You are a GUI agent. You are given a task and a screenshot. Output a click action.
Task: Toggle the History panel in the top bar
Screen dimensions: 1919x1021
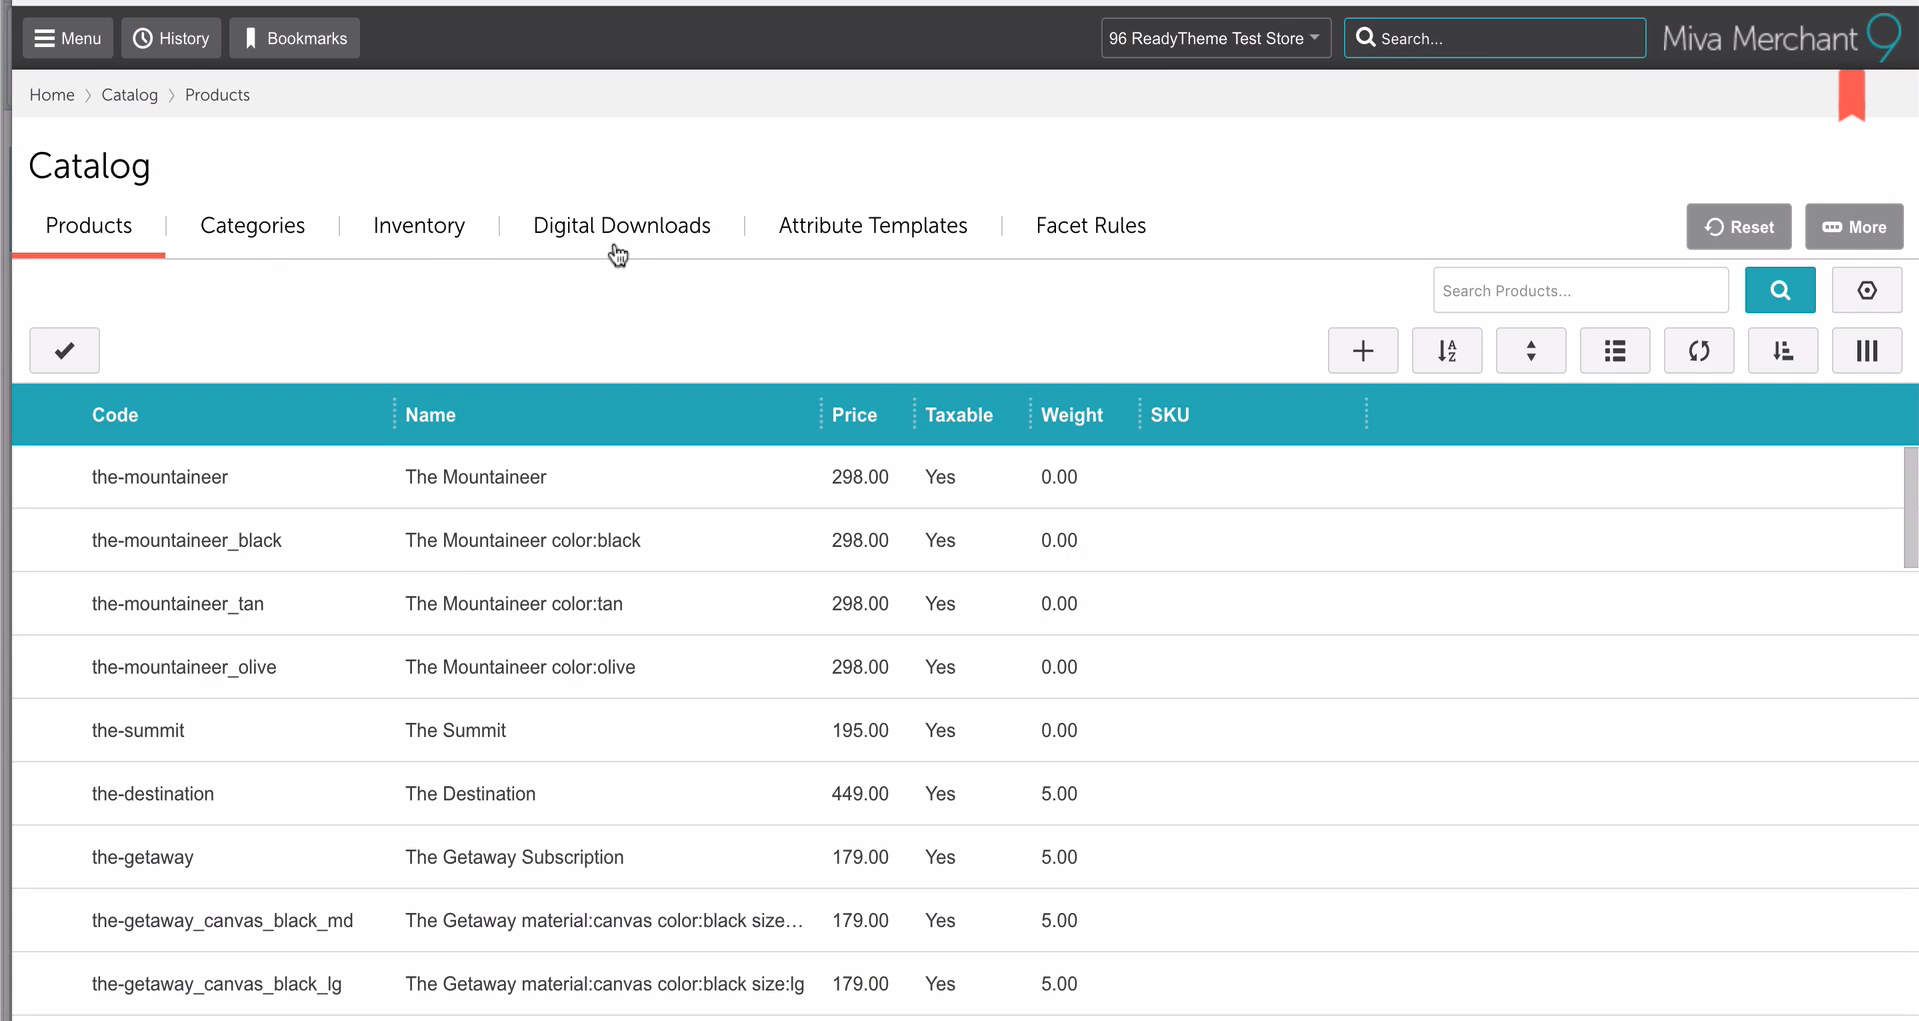[170, 38]
